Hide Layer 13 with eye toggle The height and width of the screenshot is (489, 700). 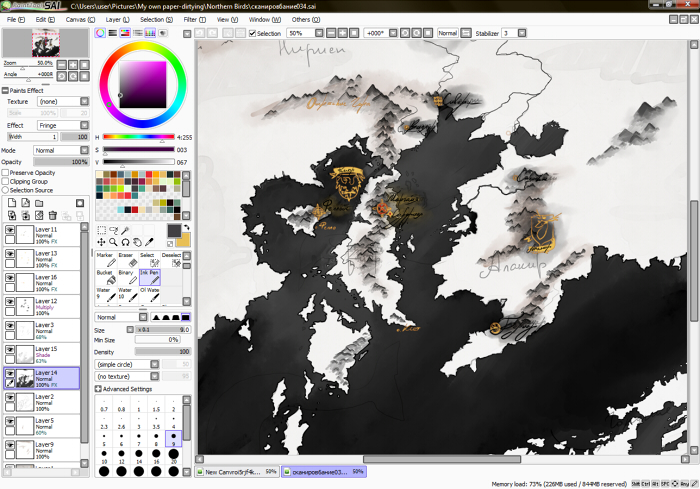point(10,253)
